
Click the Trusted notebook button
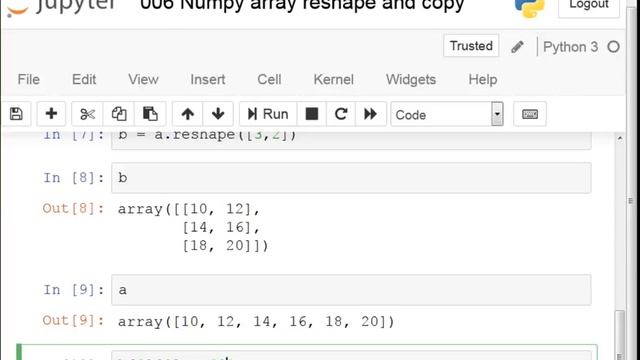tap(471, 46)
